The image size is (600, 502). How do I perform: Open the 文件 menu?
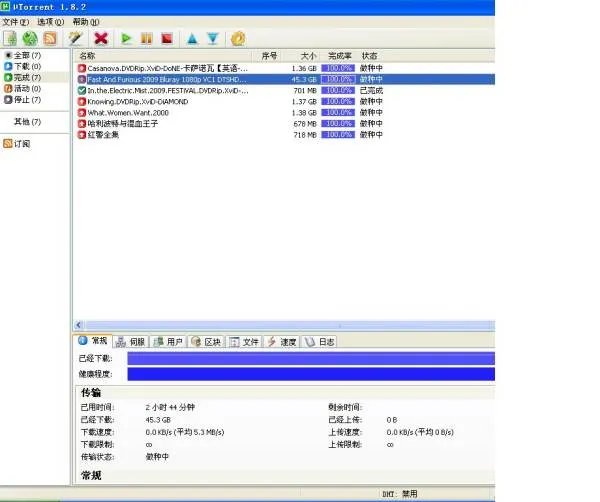[x=16, y=22]
